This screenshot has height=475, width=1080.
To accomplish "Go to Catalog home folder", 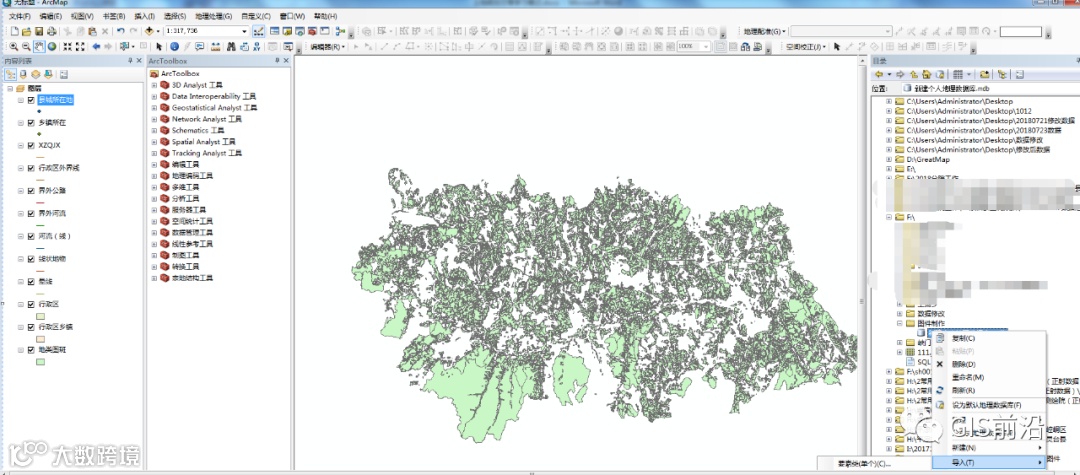I will pos(926,74).
